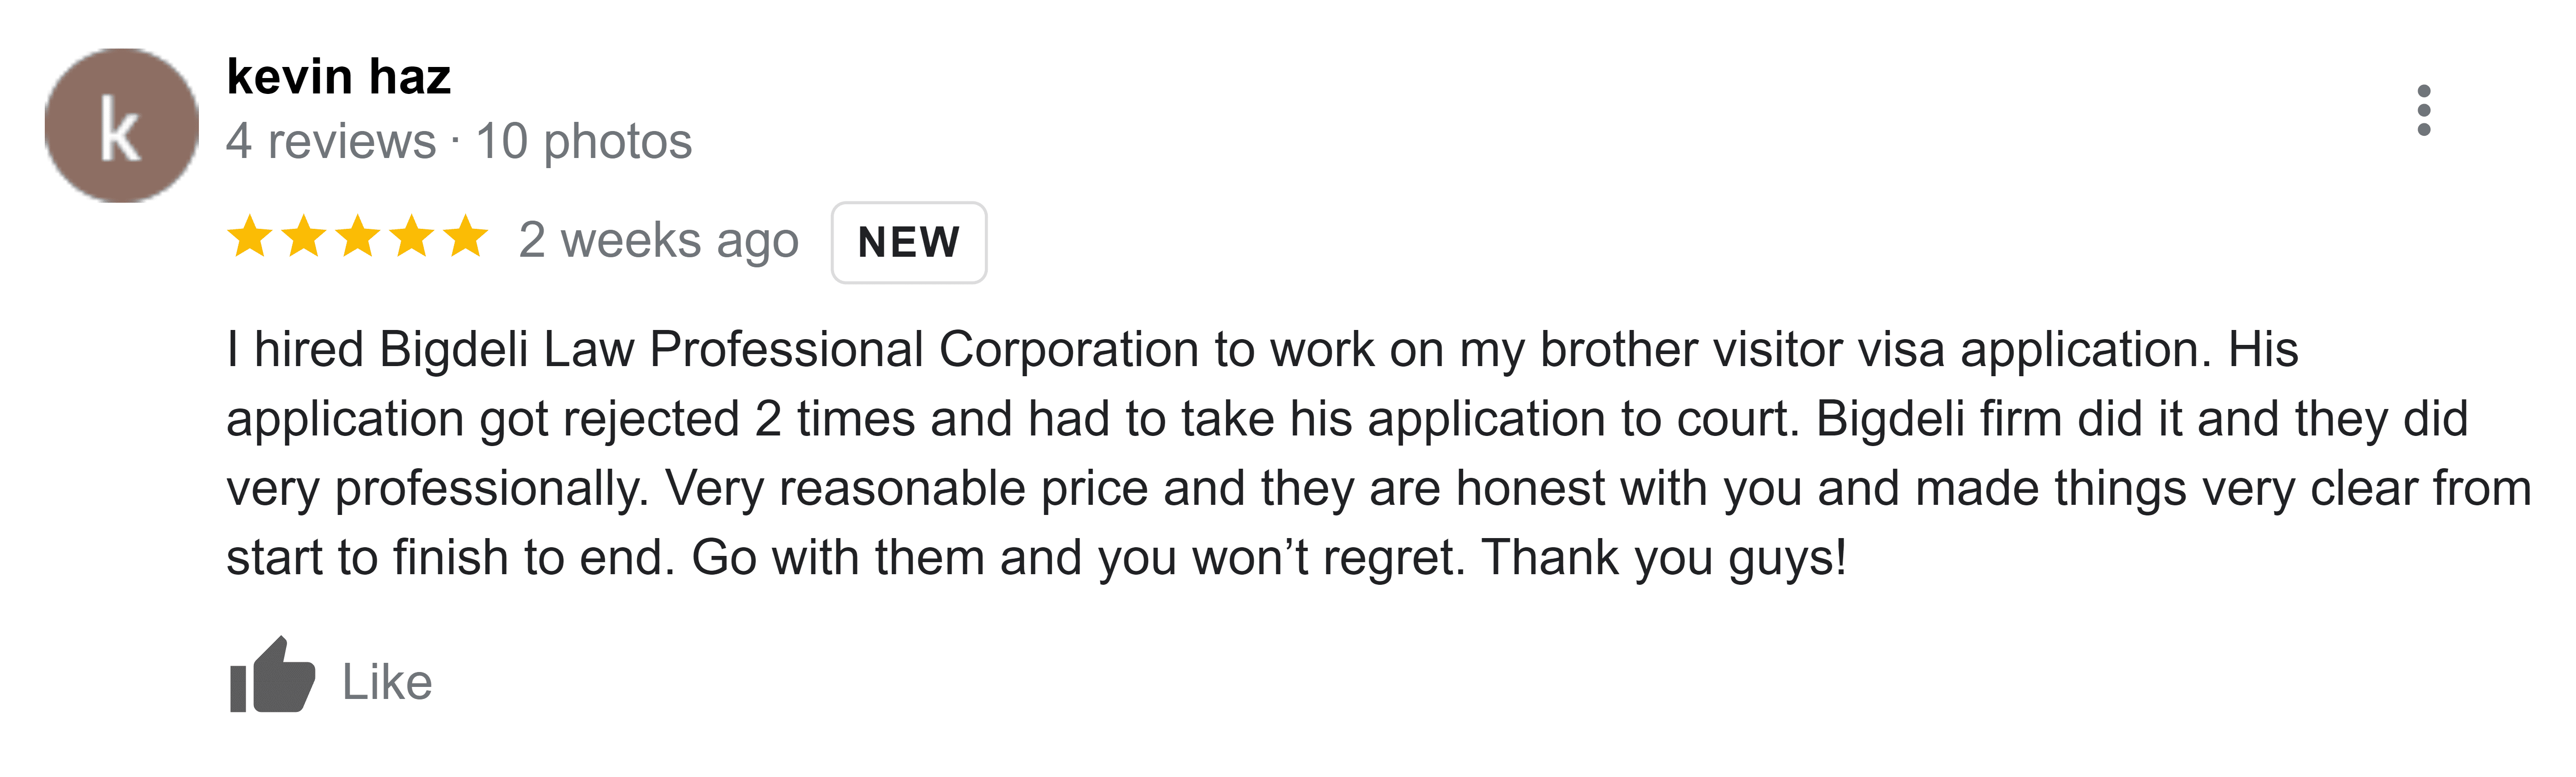This screenshot has height=777, width=2576.
Task: Click the "Bigdeli Law Professional Corporation" text
Action: (789, 350)
